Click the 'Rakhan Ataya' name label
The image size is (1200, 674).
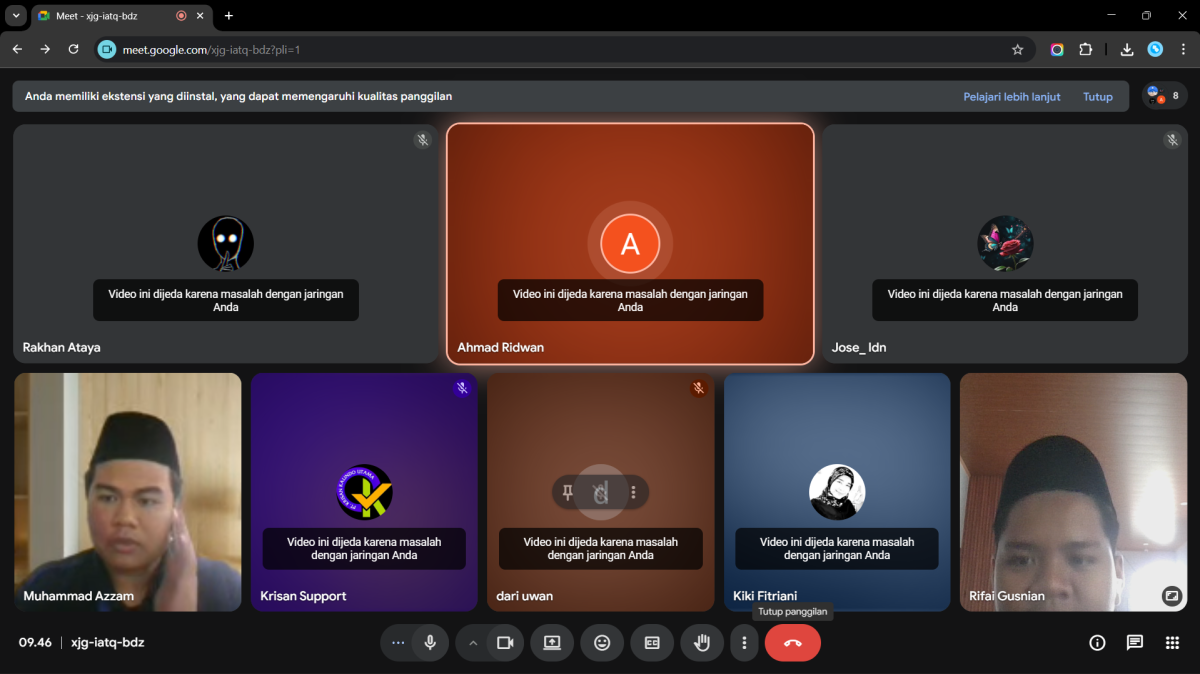[62, 348]
